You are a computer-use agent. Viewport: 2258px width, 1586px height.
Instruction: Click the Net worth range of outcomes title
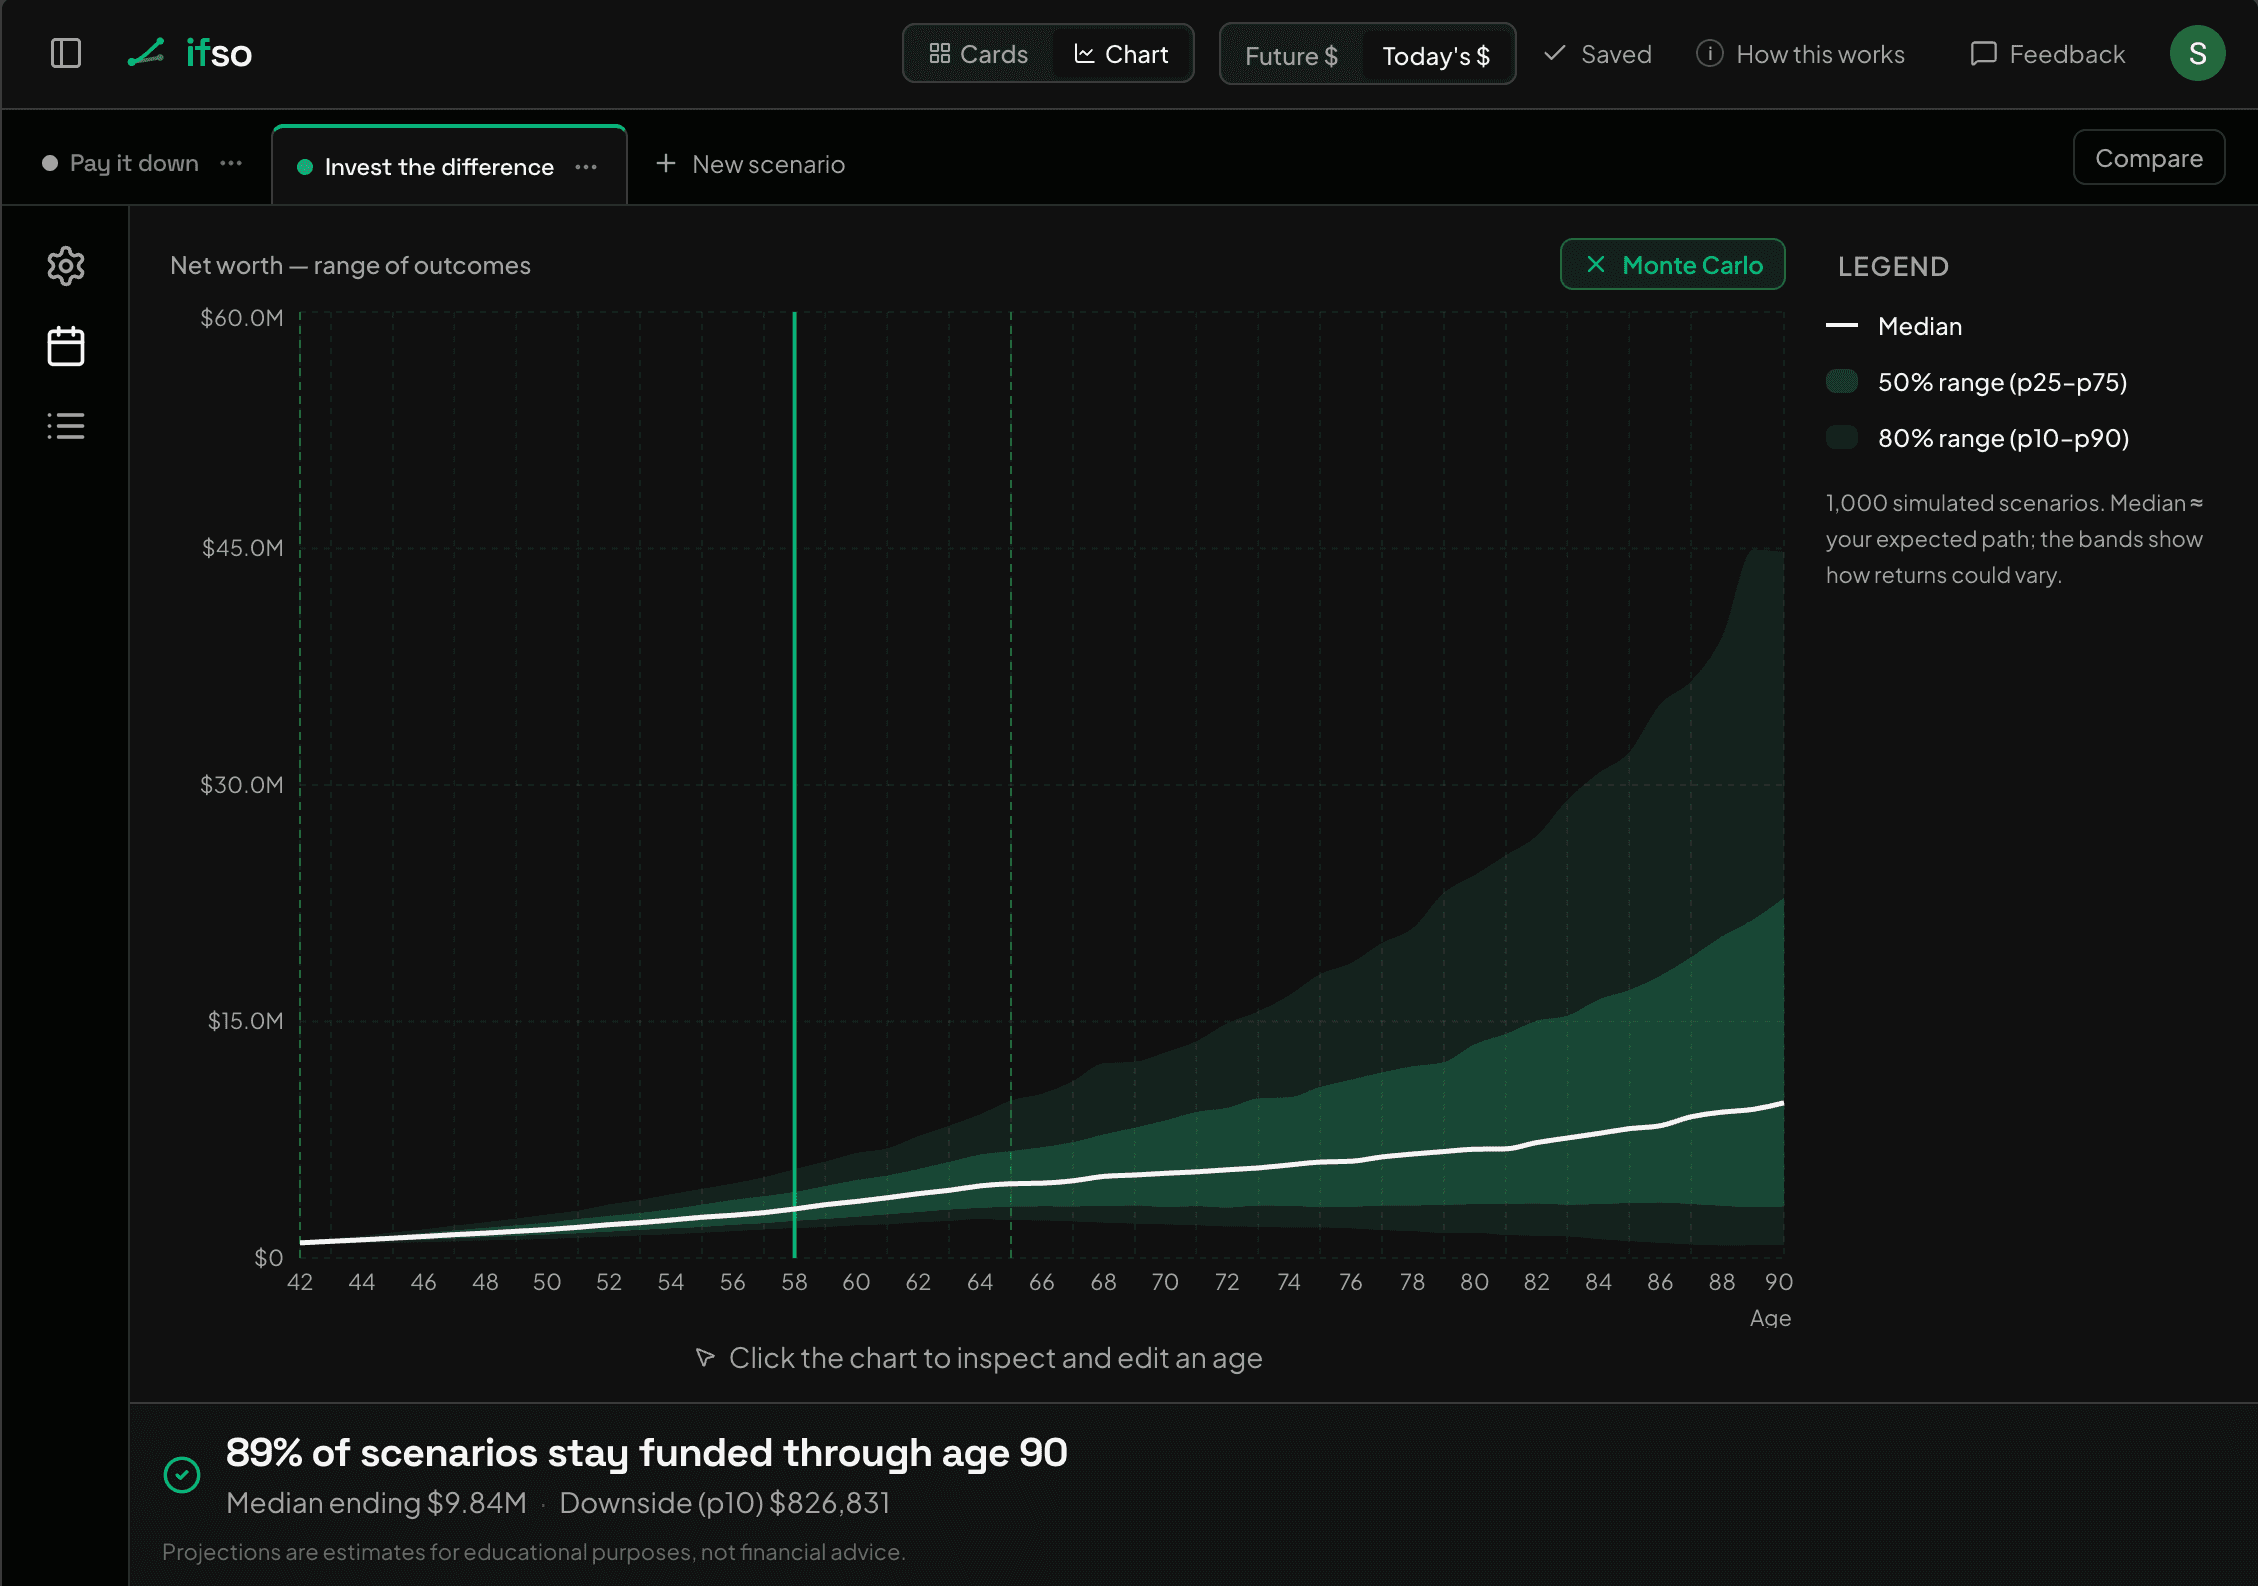click(x=350, y=265)
